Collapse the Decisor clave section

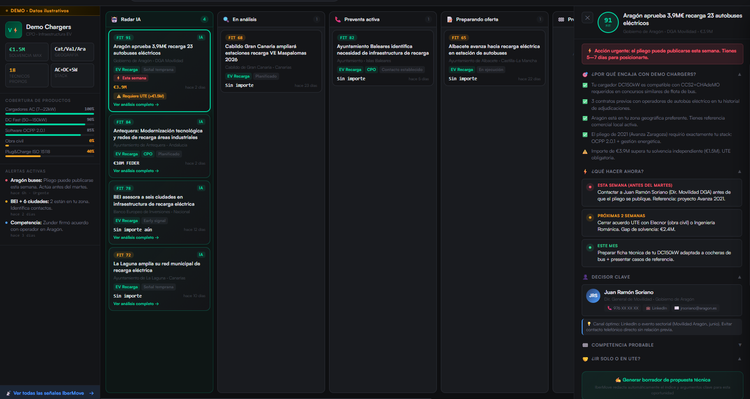739,277
